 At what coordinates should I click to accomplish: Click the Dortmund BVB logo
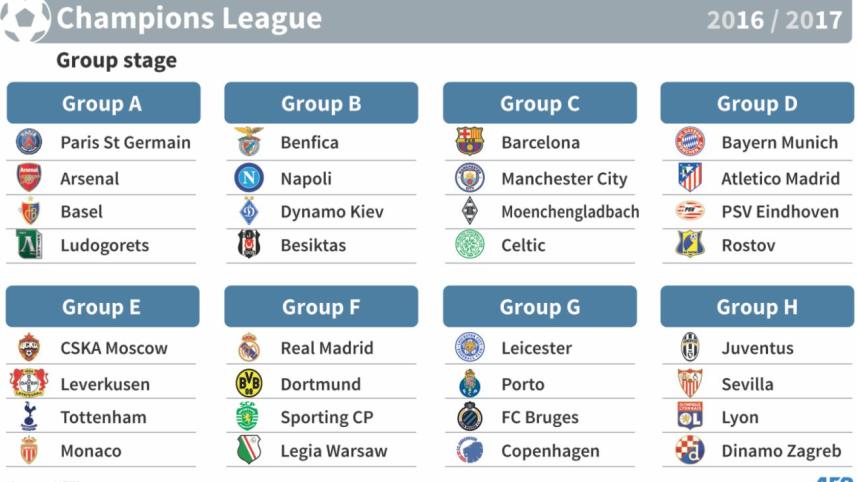(x=248, y=383)
